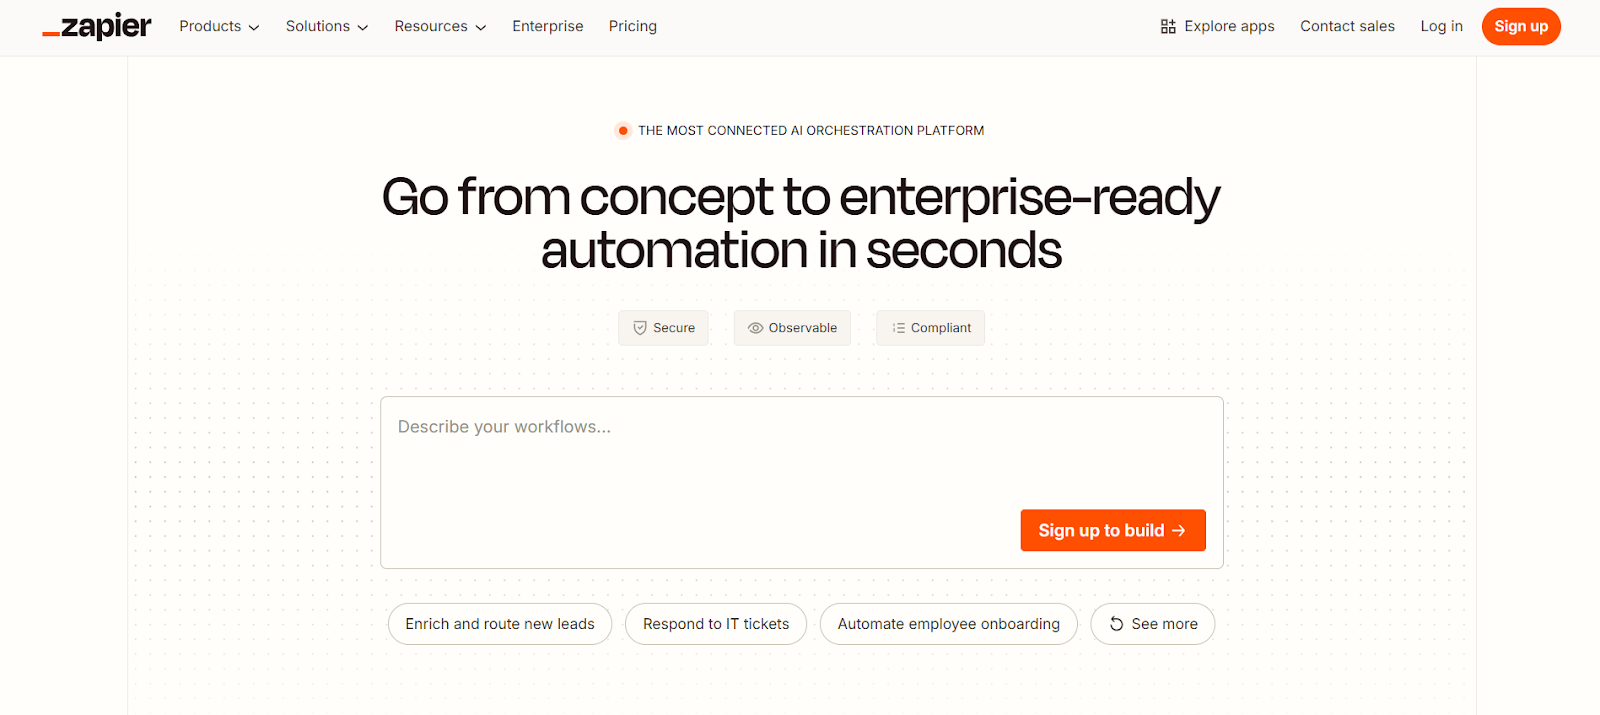Click the orange dot beside the platform tagline

622,129
